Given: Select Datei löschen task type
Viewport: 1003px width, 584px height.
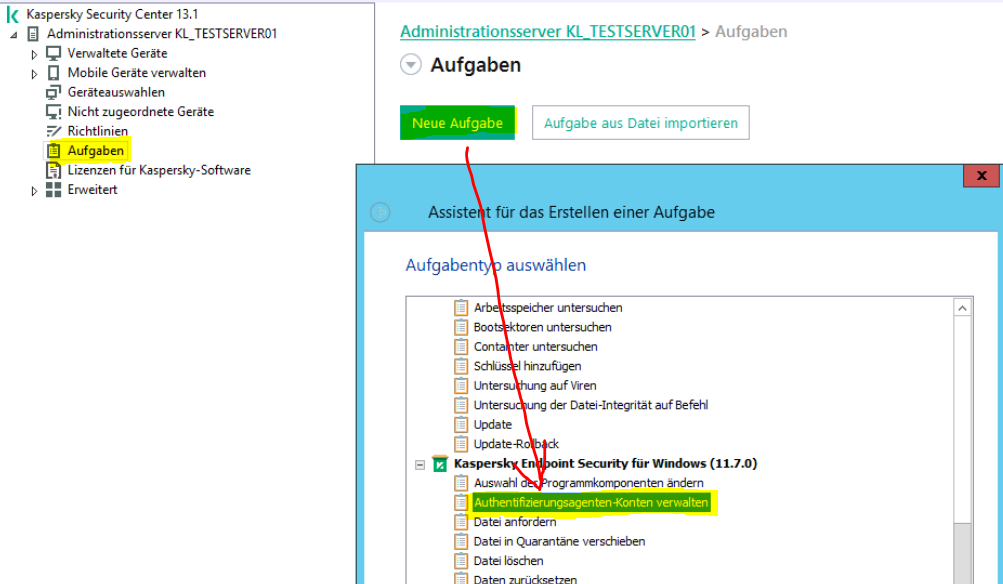Looking at the screenshot, I should click(x=509, y=561).
